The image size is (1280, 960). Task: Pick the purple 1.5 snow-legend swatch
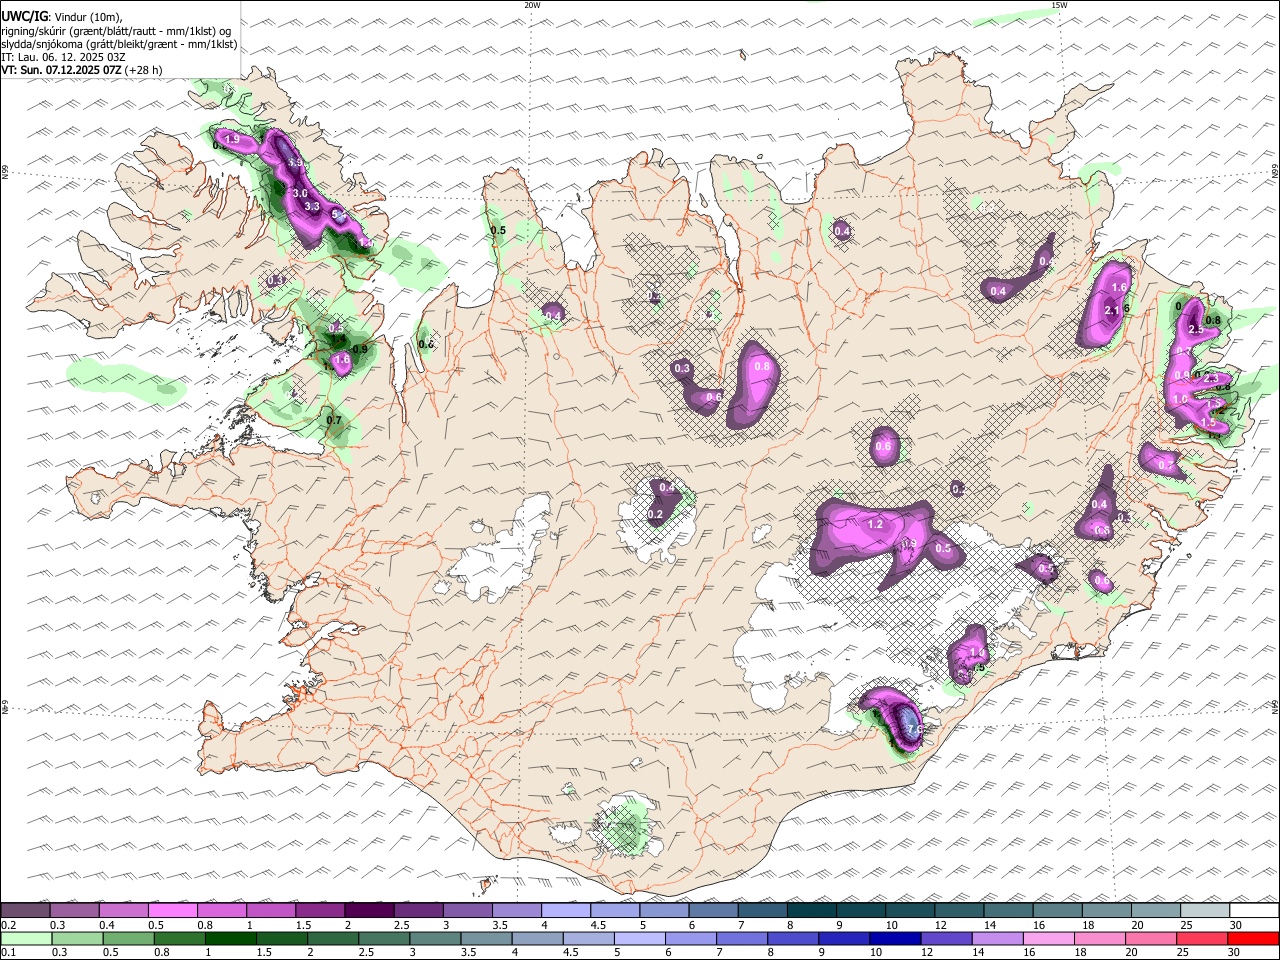pyautogui.click(x=320, y=910)
